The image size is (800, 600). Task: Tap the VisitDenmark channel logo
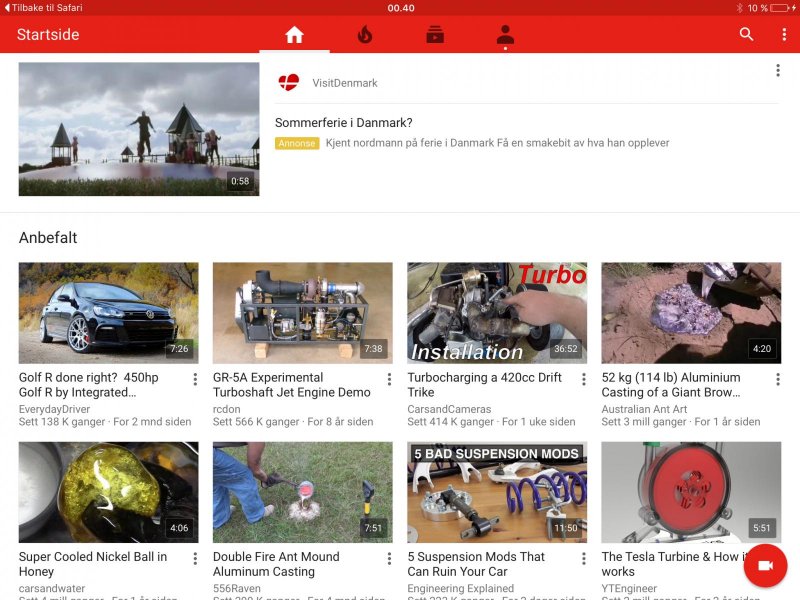coord(289,83)
